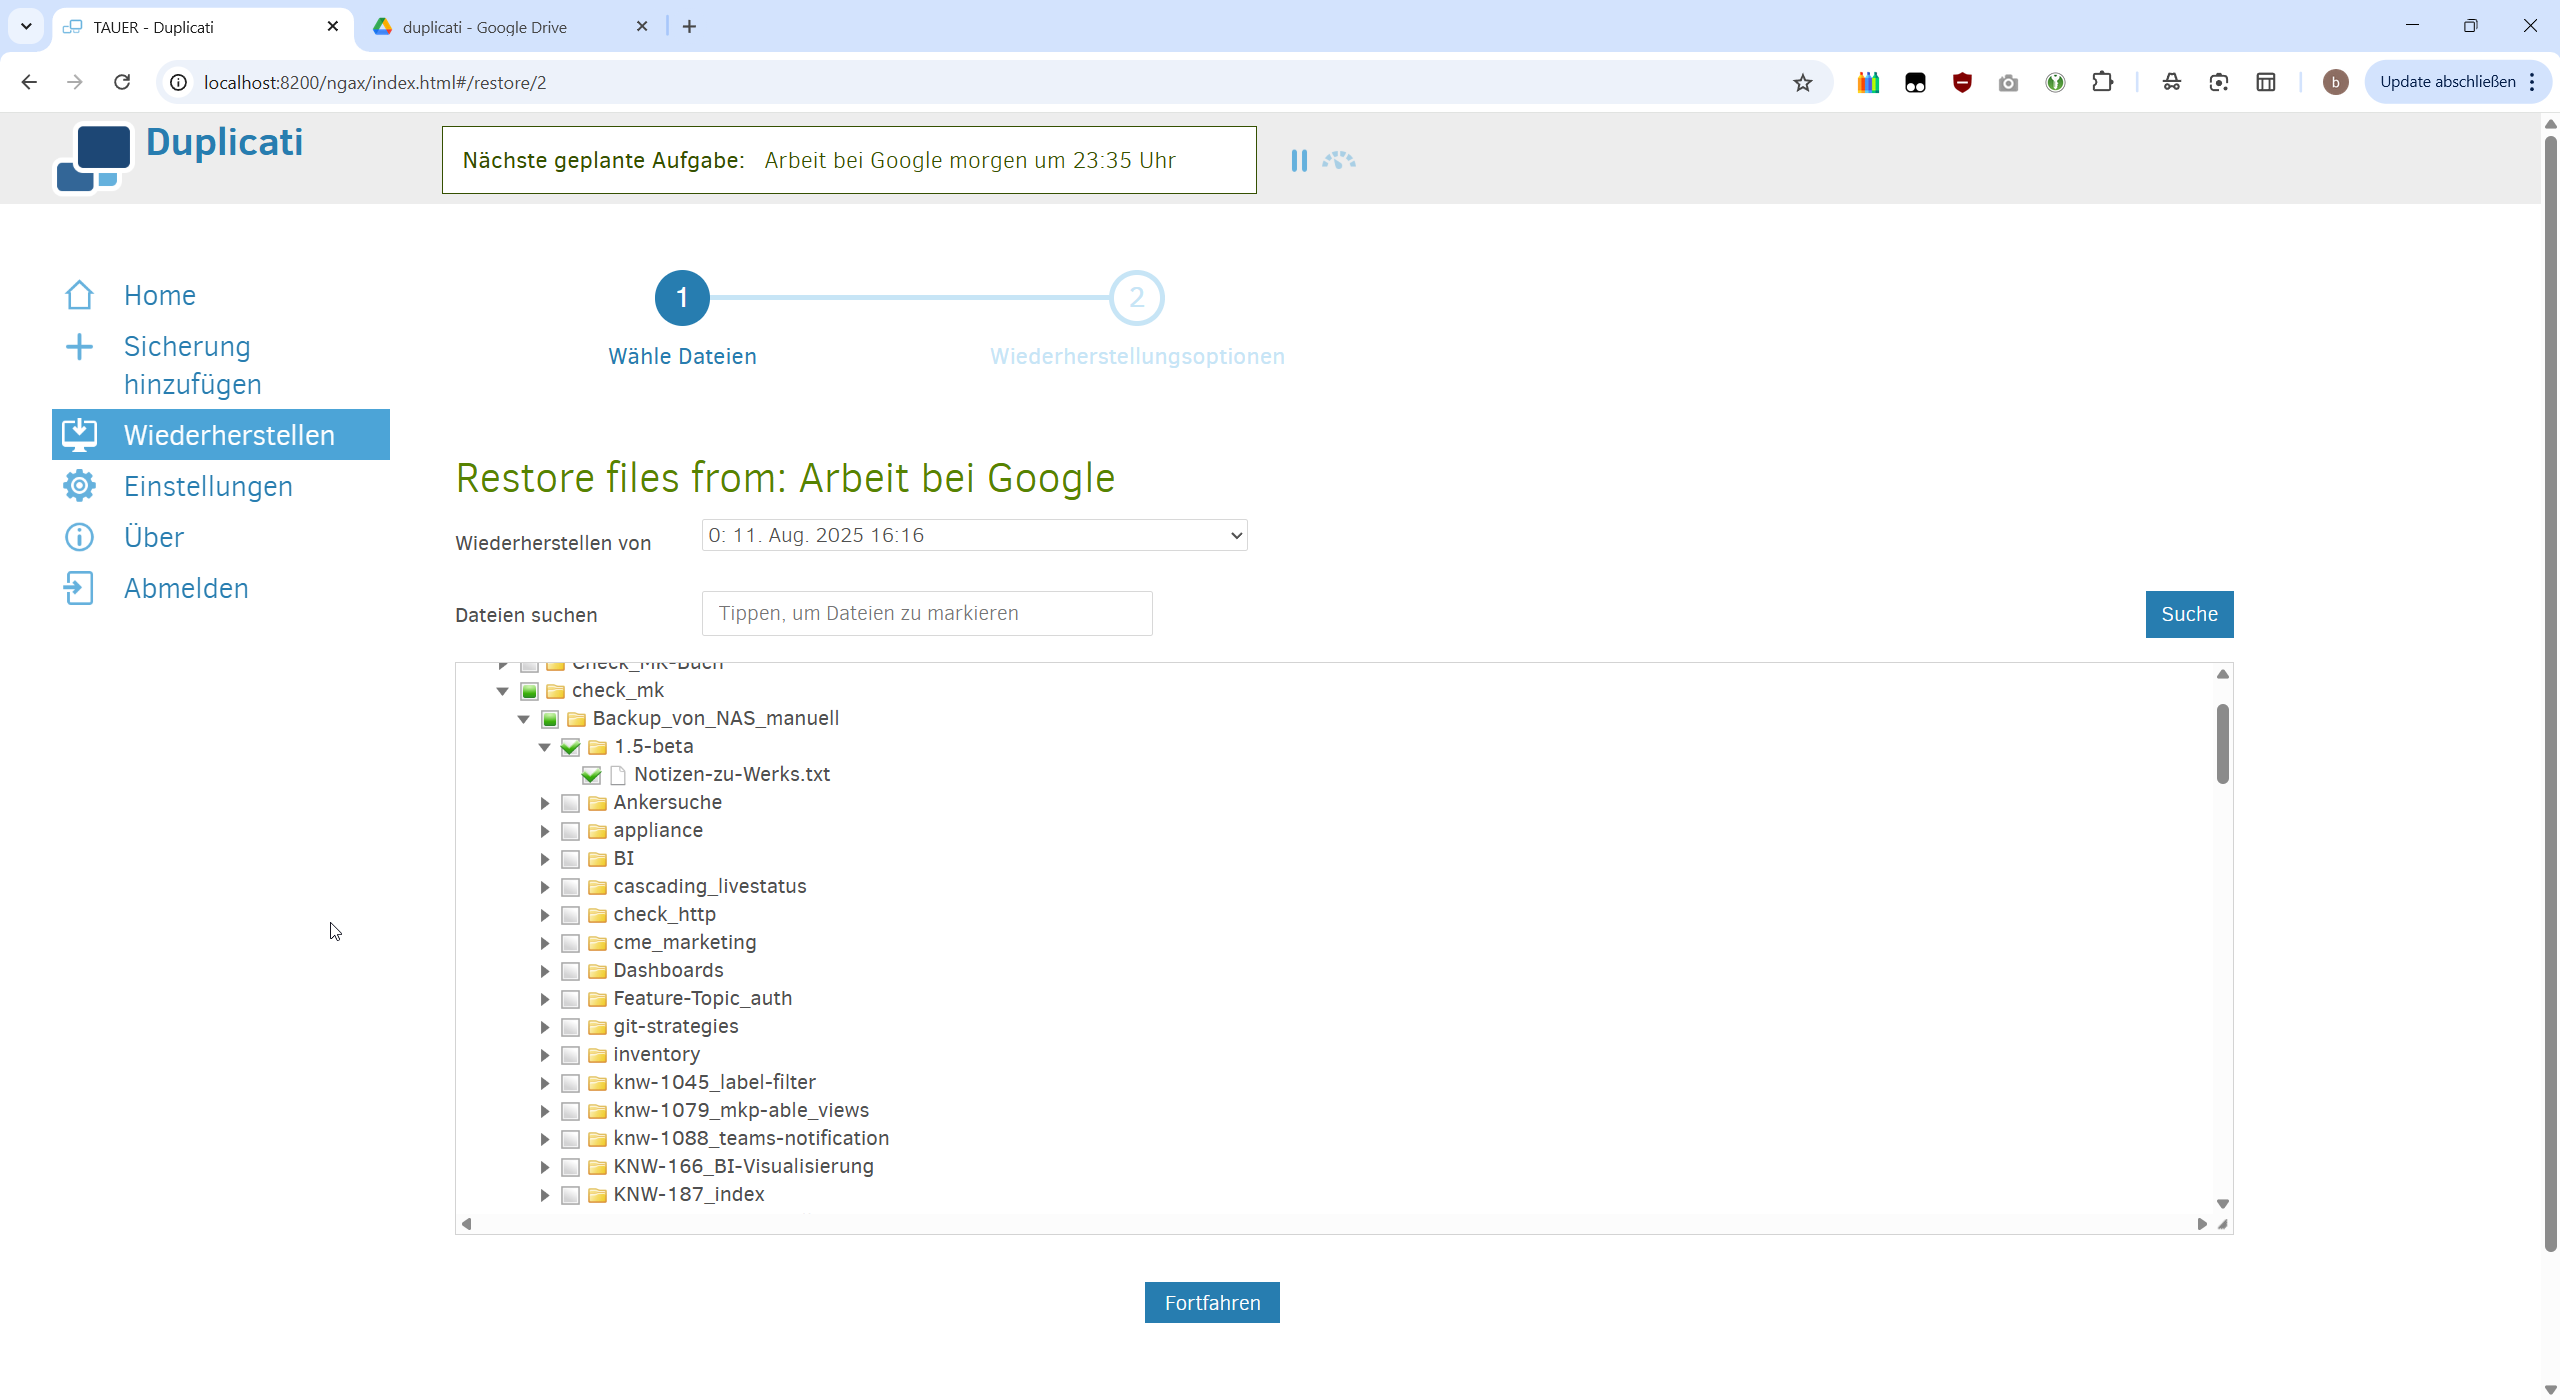Bookmark this page with star icon

(1803, 83)
